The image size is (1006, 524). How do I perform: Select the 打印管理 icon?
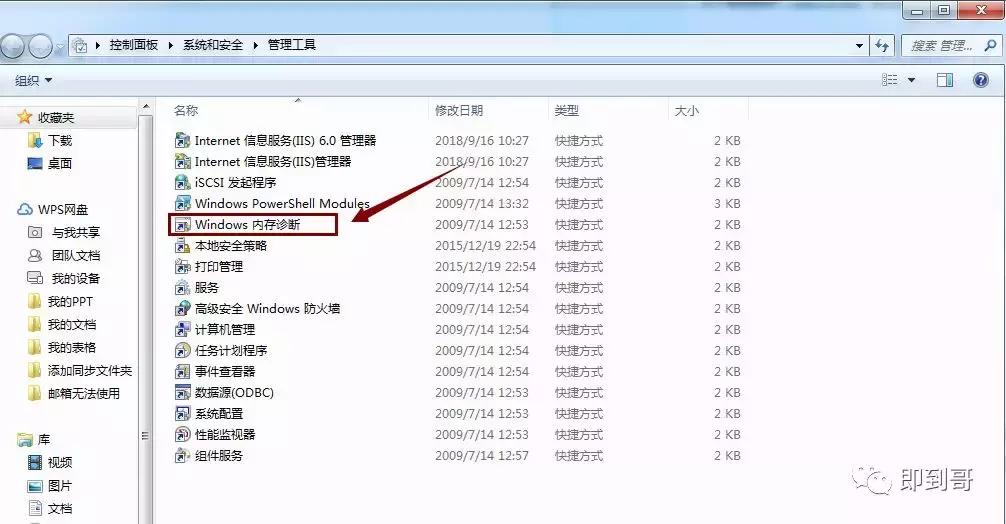[x=183, y=267]
